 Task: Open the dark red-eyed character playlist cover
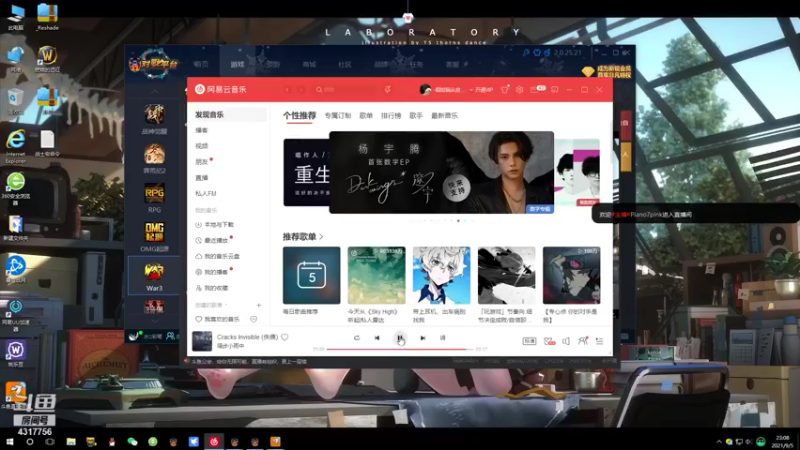click(571, 276)
